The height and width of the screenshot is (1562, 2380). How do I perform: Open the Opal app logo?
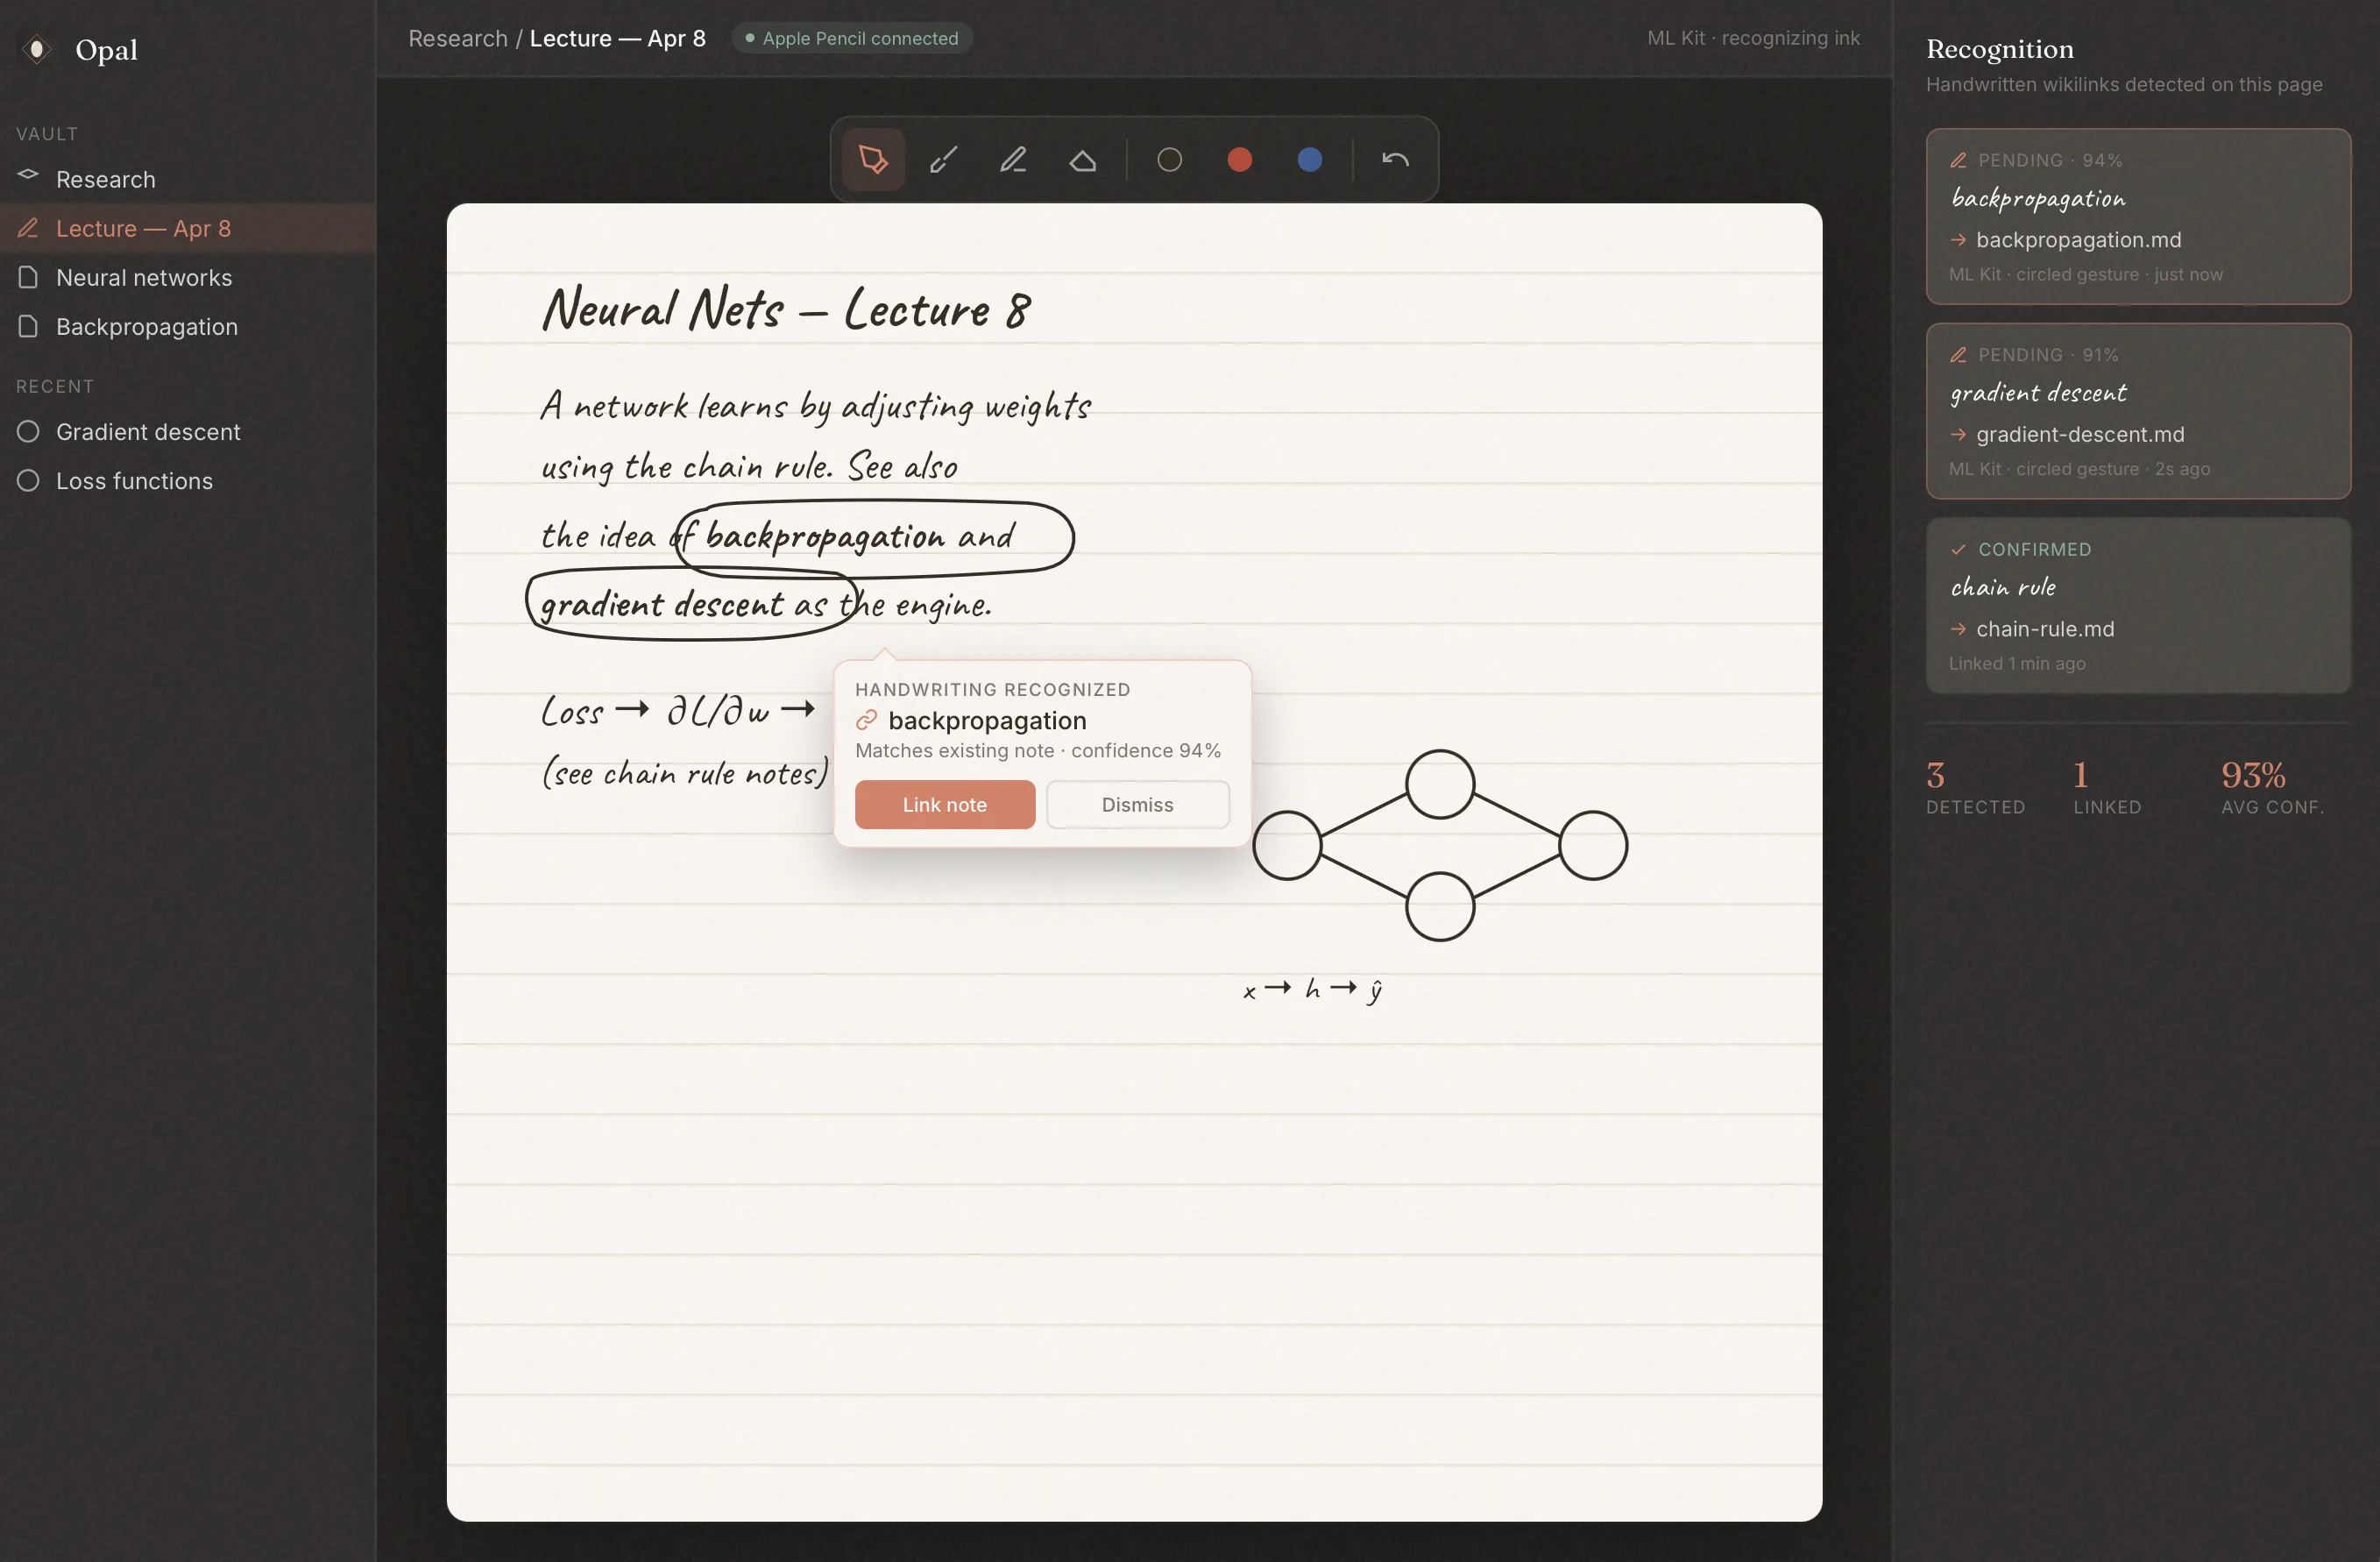click(36, 48)
